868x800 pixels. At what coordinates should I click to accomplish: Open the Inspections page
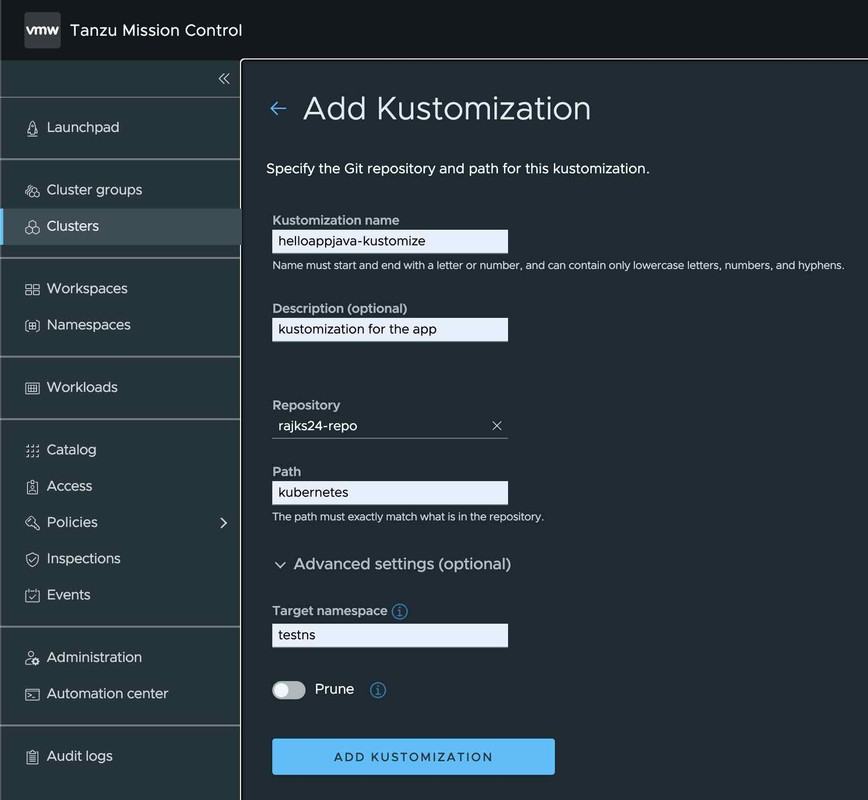pyautogui.click(x=84, y=558)
